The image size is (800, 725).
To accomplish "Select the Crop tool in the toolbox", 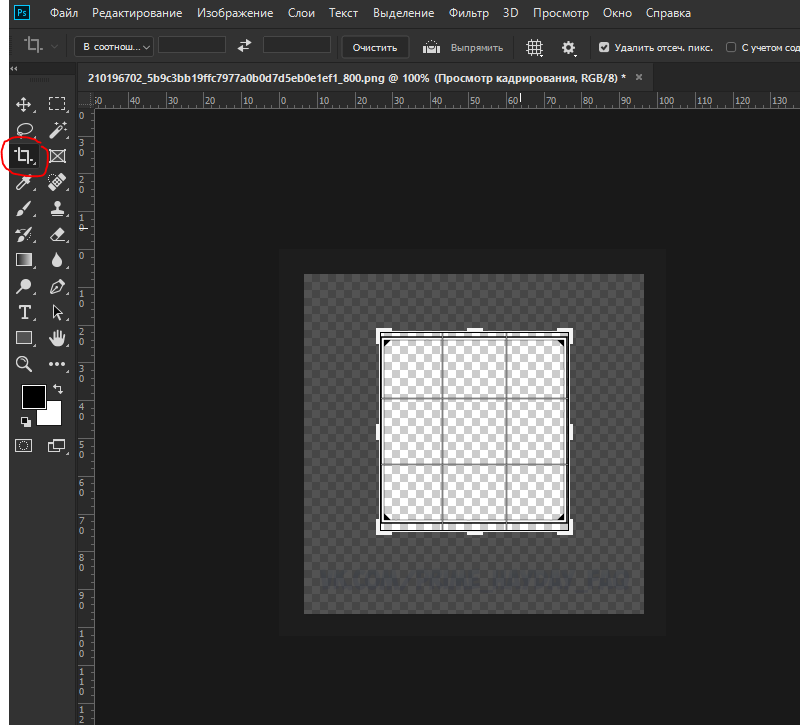I will [23, 155].
